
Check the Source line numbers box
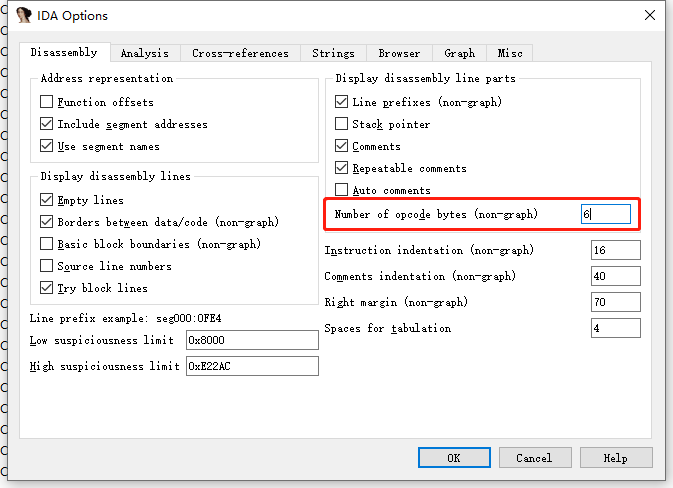46,266
